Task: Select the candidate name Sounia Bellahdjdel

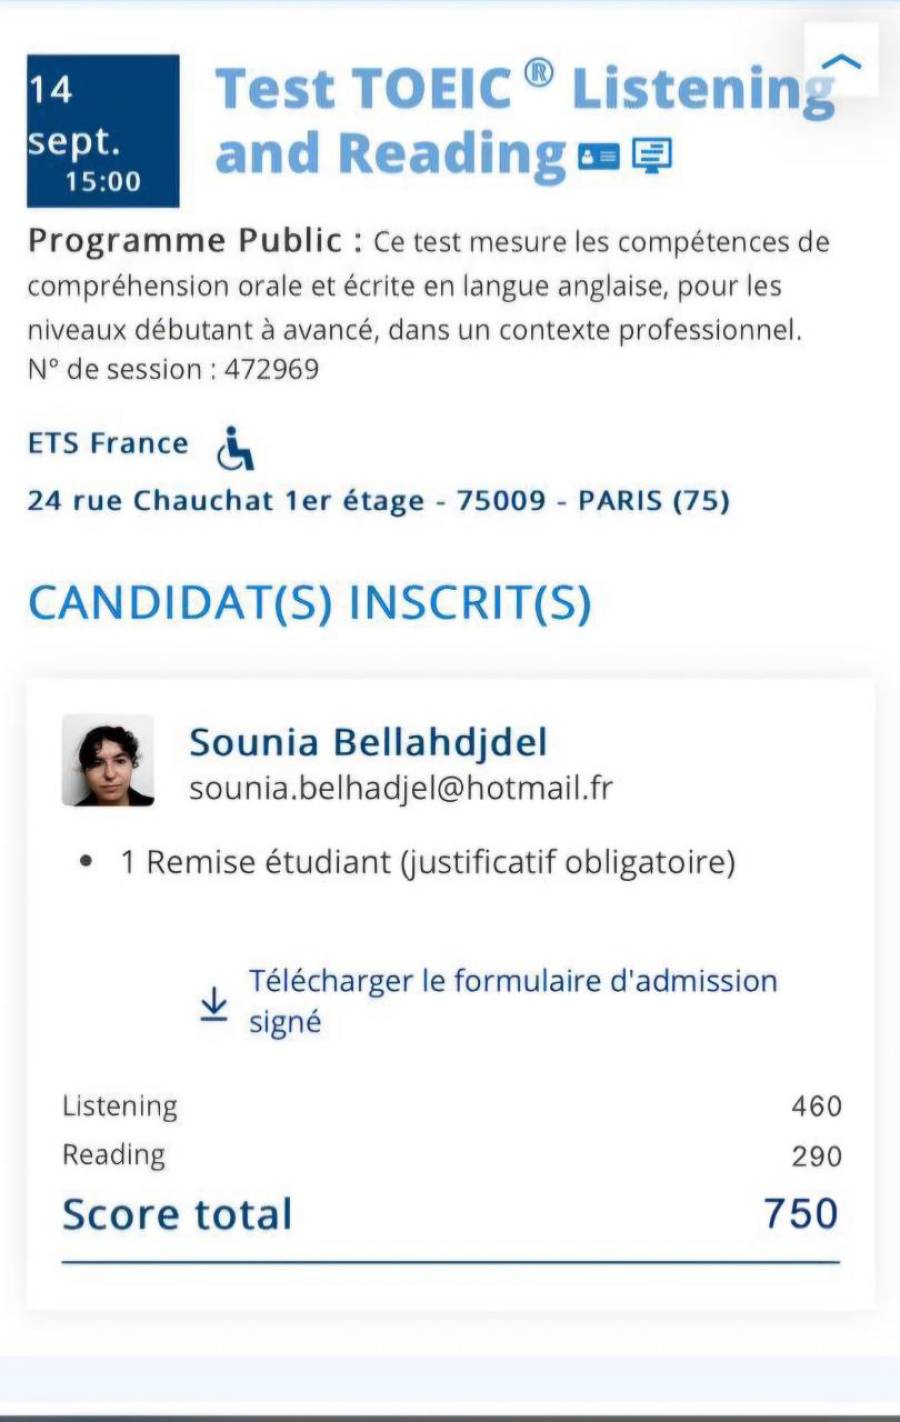Action: tap(368, 742)
